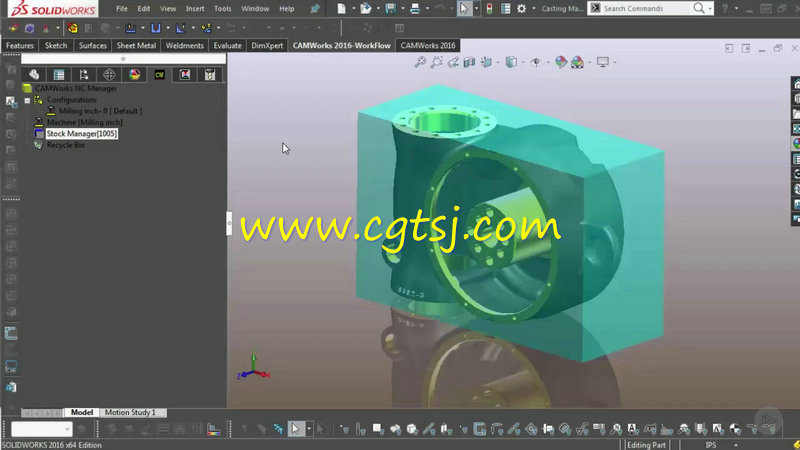Open the empty combo box in bottom toolbar
Viewport: 800px width, 450px height.
(41, 429)
